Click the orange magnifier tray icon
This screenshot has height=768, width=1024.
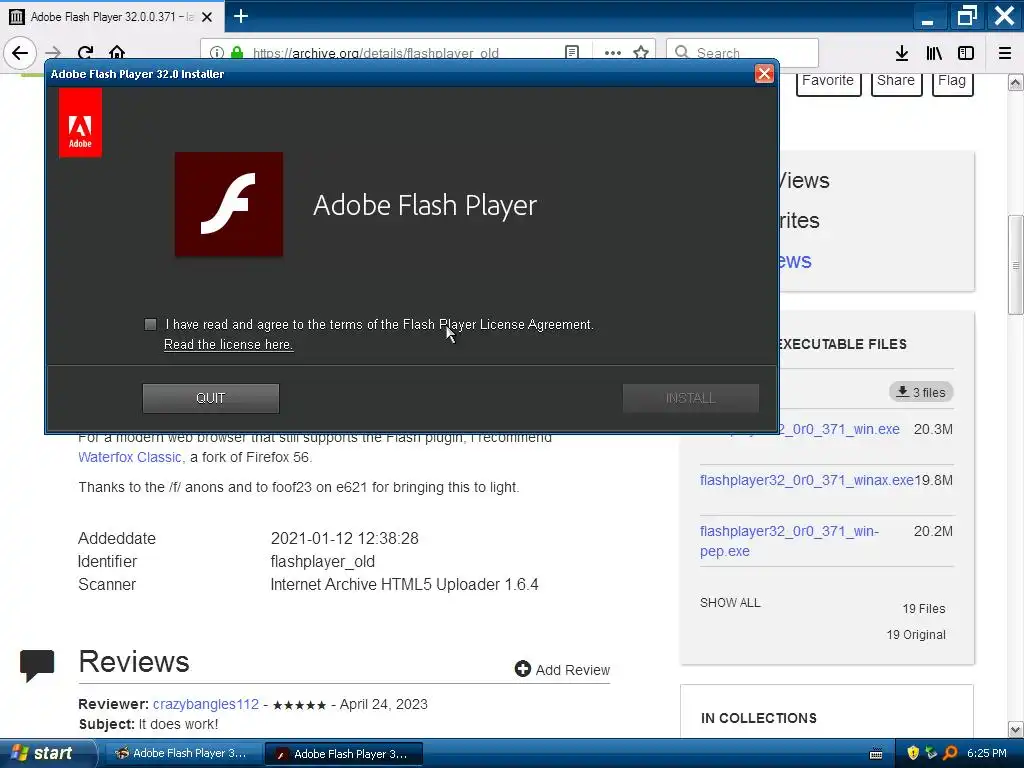click(x=950, y=753)
